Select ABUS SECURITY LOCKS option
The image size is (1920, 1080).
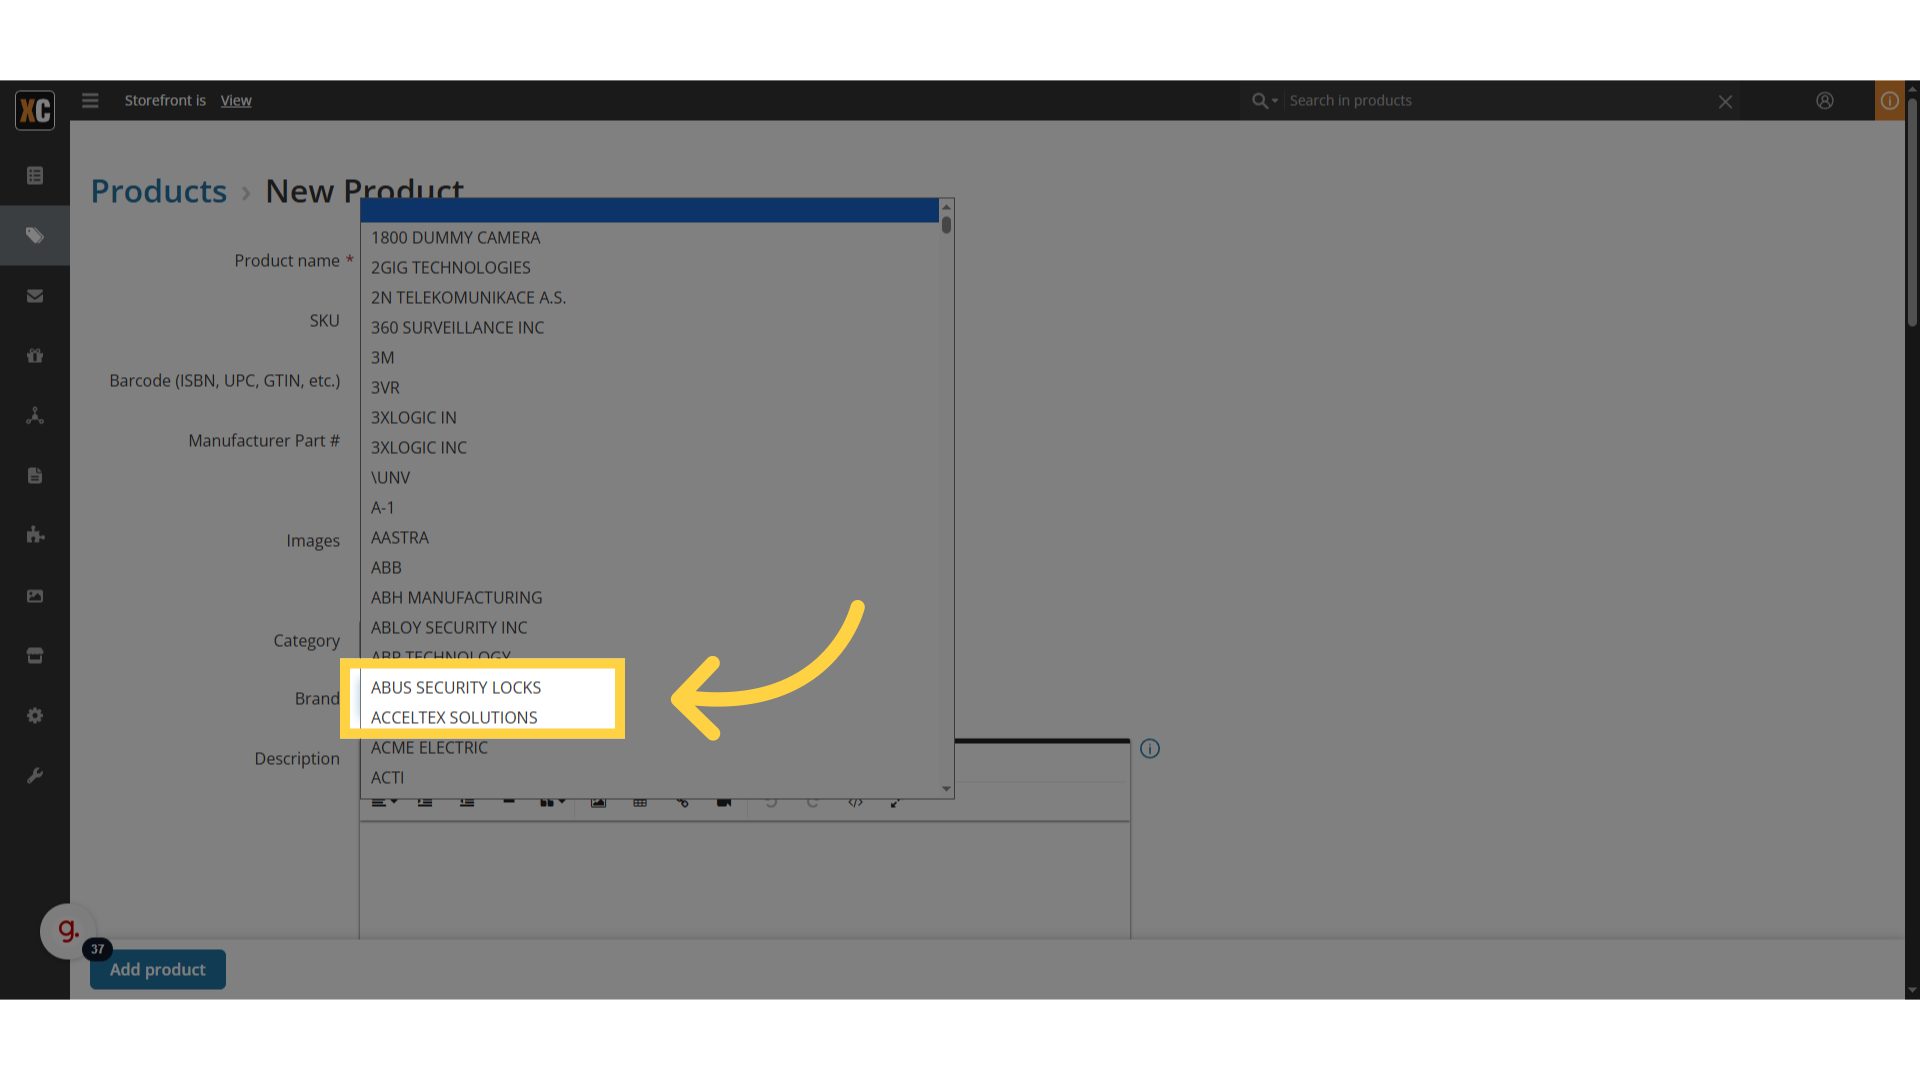[650, 688]
